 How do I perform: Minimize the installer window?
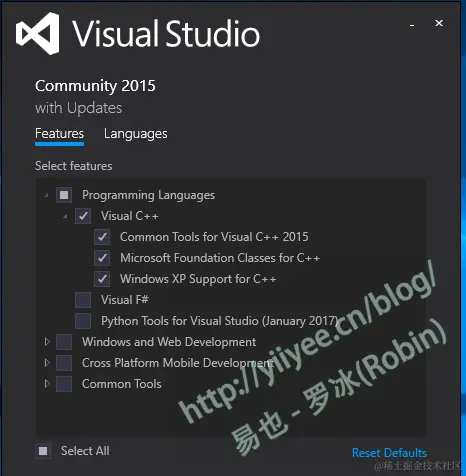tap(412, 25)
